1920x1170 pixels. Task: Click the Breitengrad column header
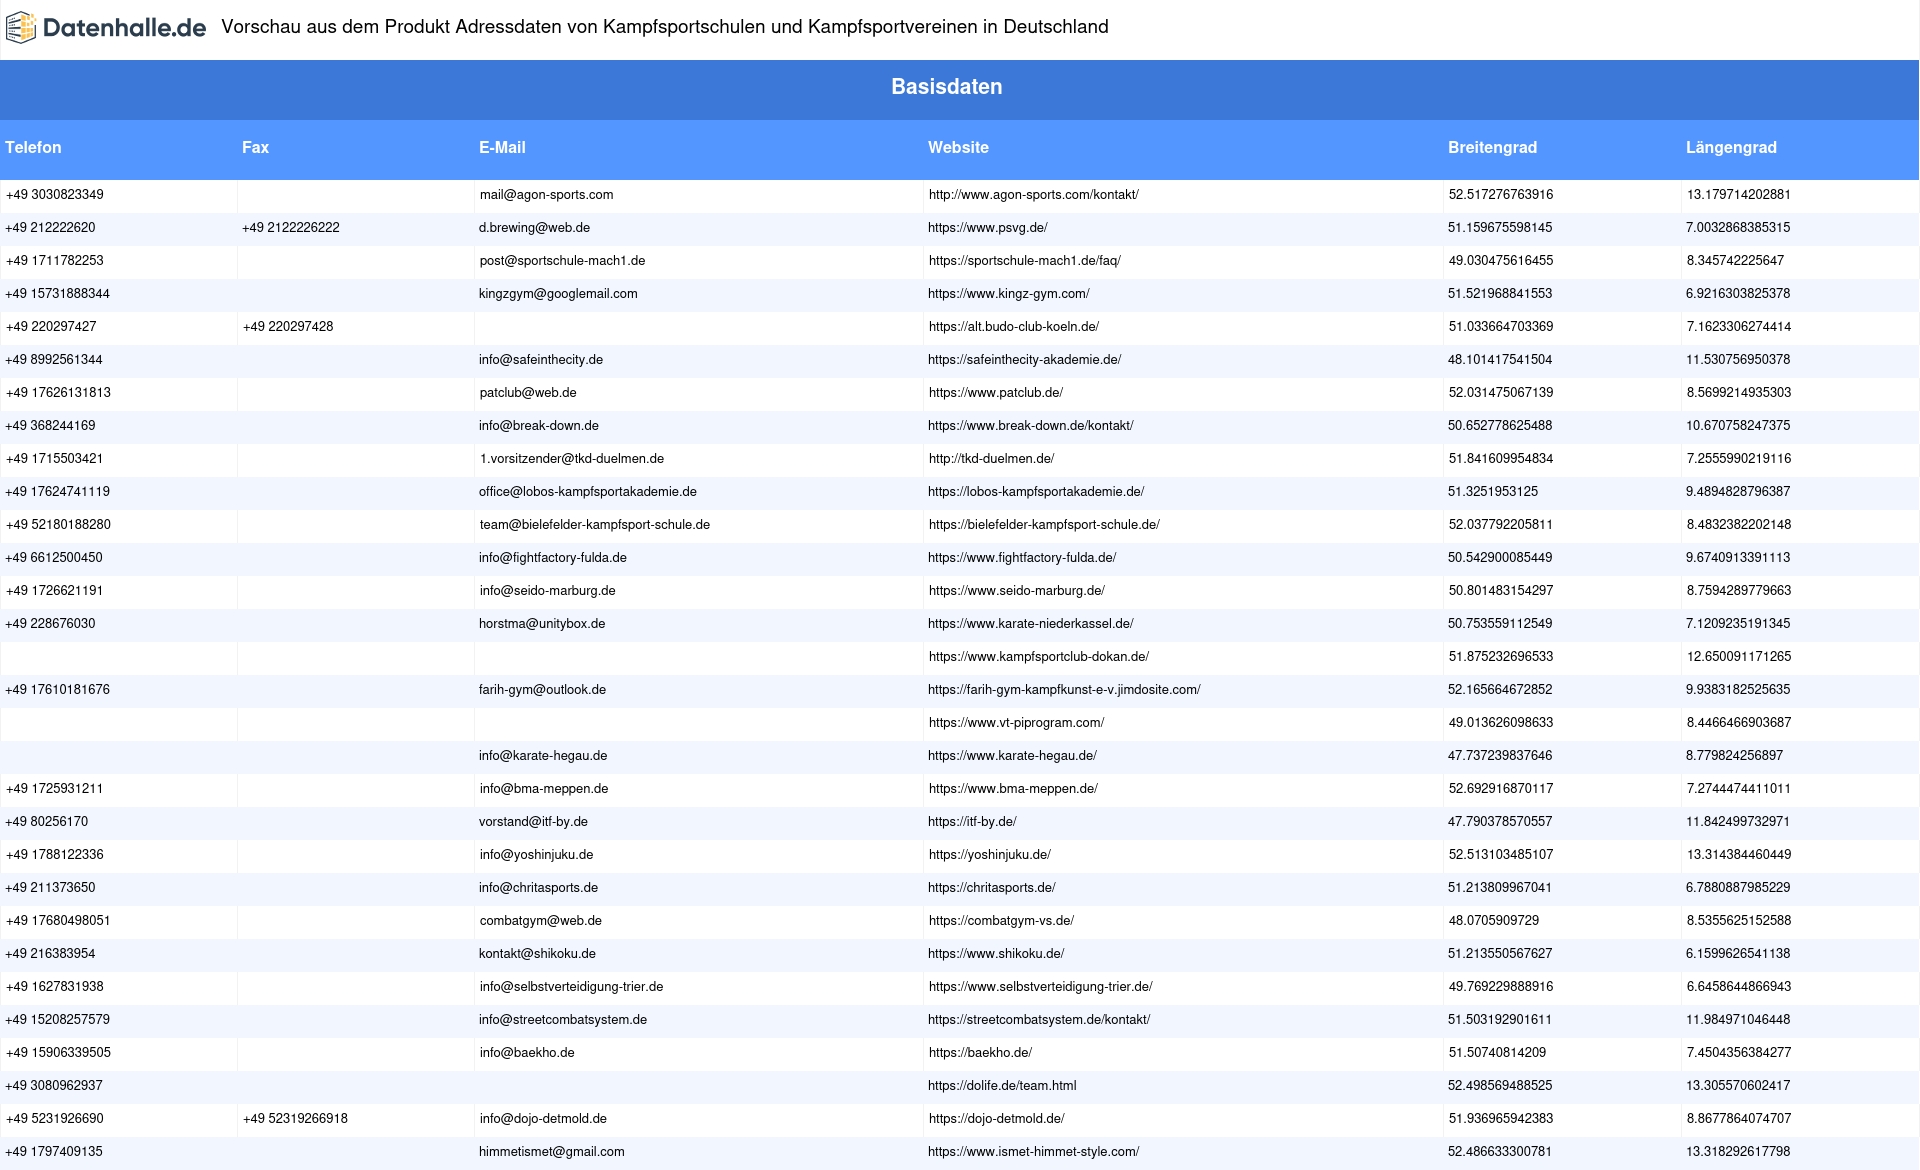(1492, 147)
